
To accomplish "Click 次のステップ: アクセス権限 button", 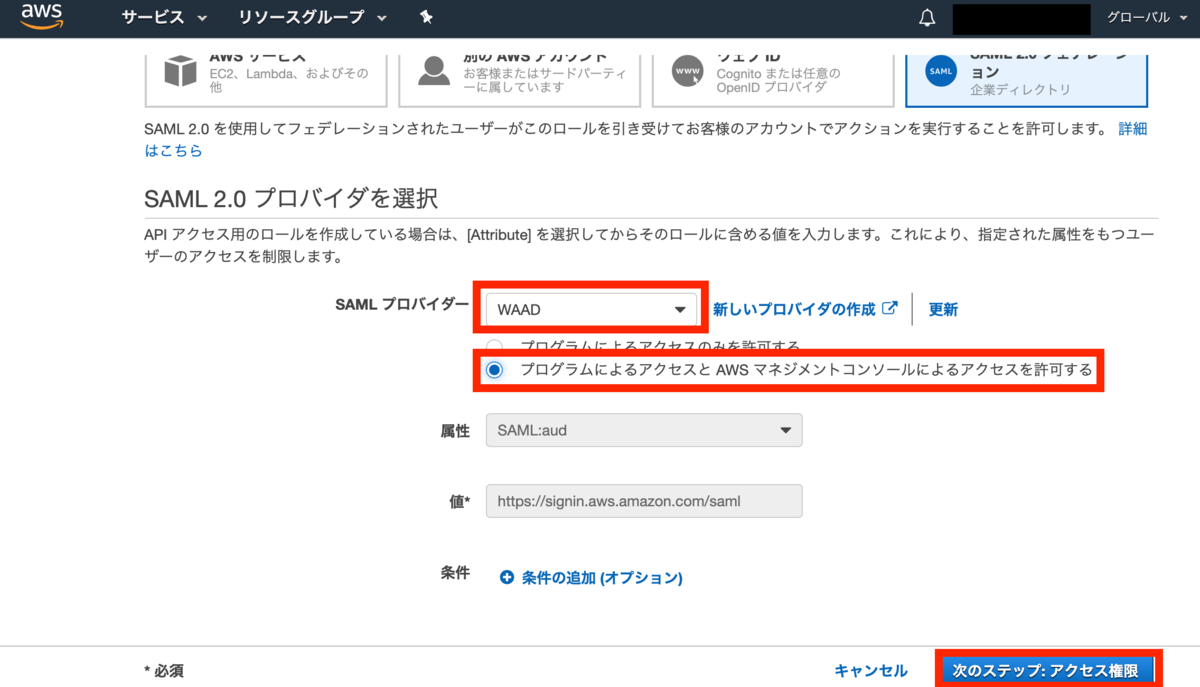I will click(x=1045, y=670).
